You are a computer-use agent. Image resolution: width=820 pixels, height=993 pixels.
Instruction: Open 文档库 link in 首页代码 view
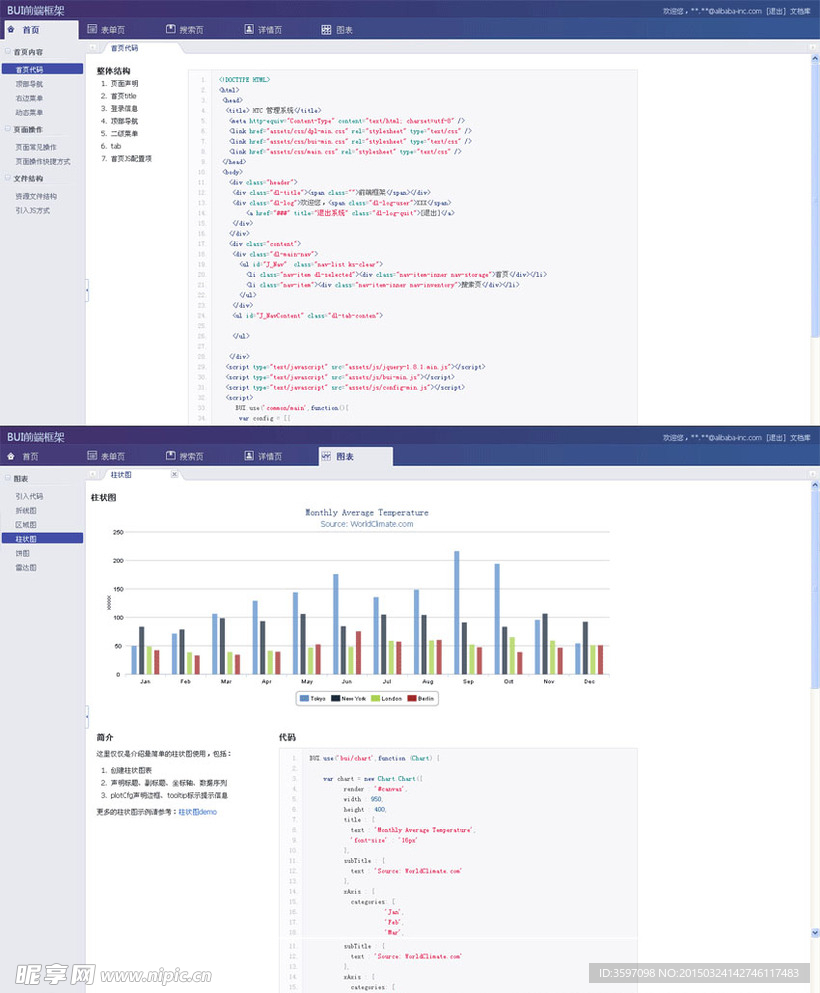[800, 11]
